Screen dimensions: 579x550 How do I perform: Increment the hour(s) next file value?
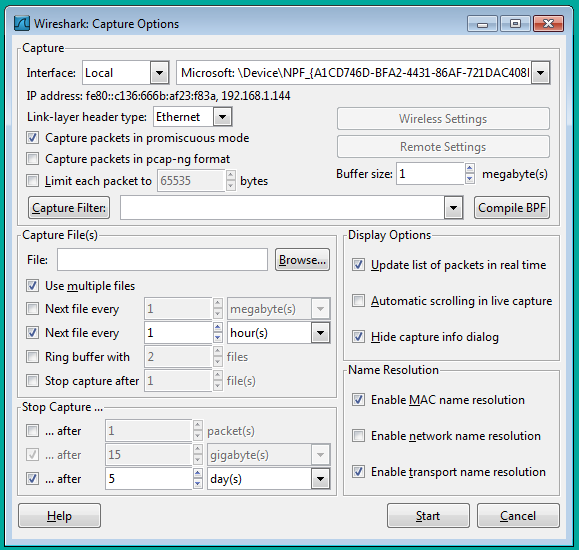(217, 328)
